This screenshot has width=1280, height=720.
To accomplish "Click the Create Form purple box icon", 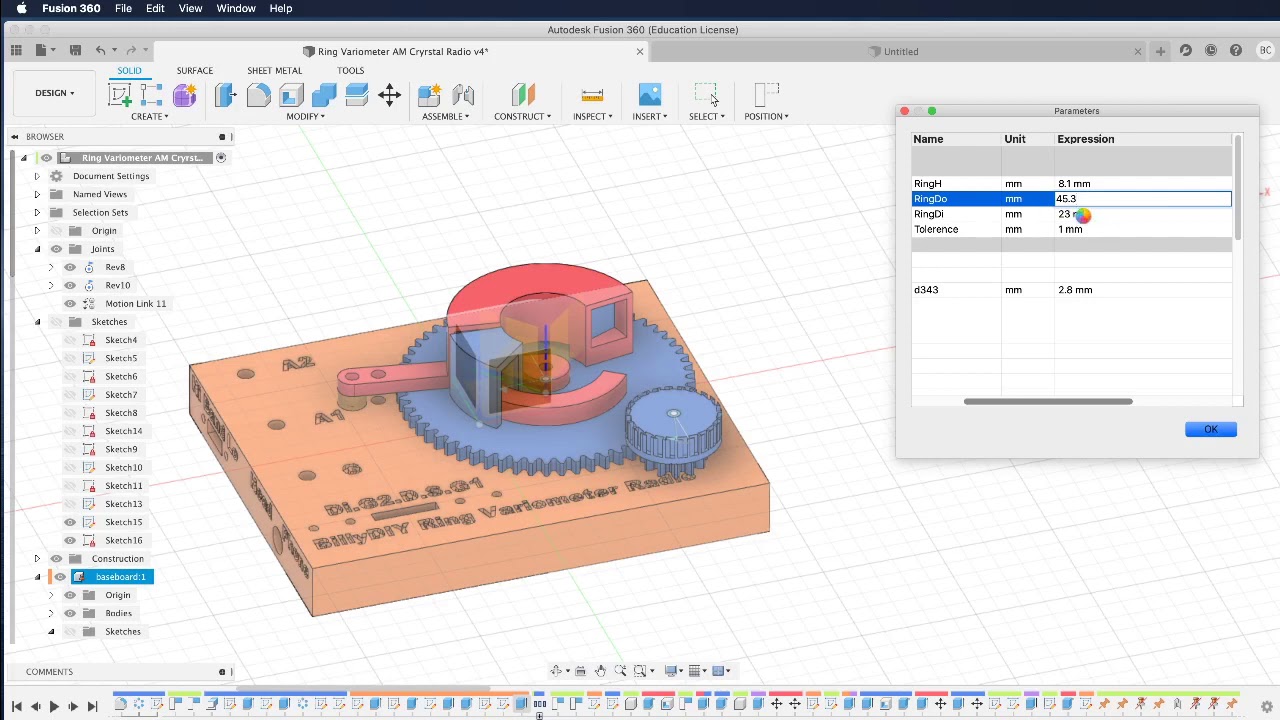I will coord(185,95).
